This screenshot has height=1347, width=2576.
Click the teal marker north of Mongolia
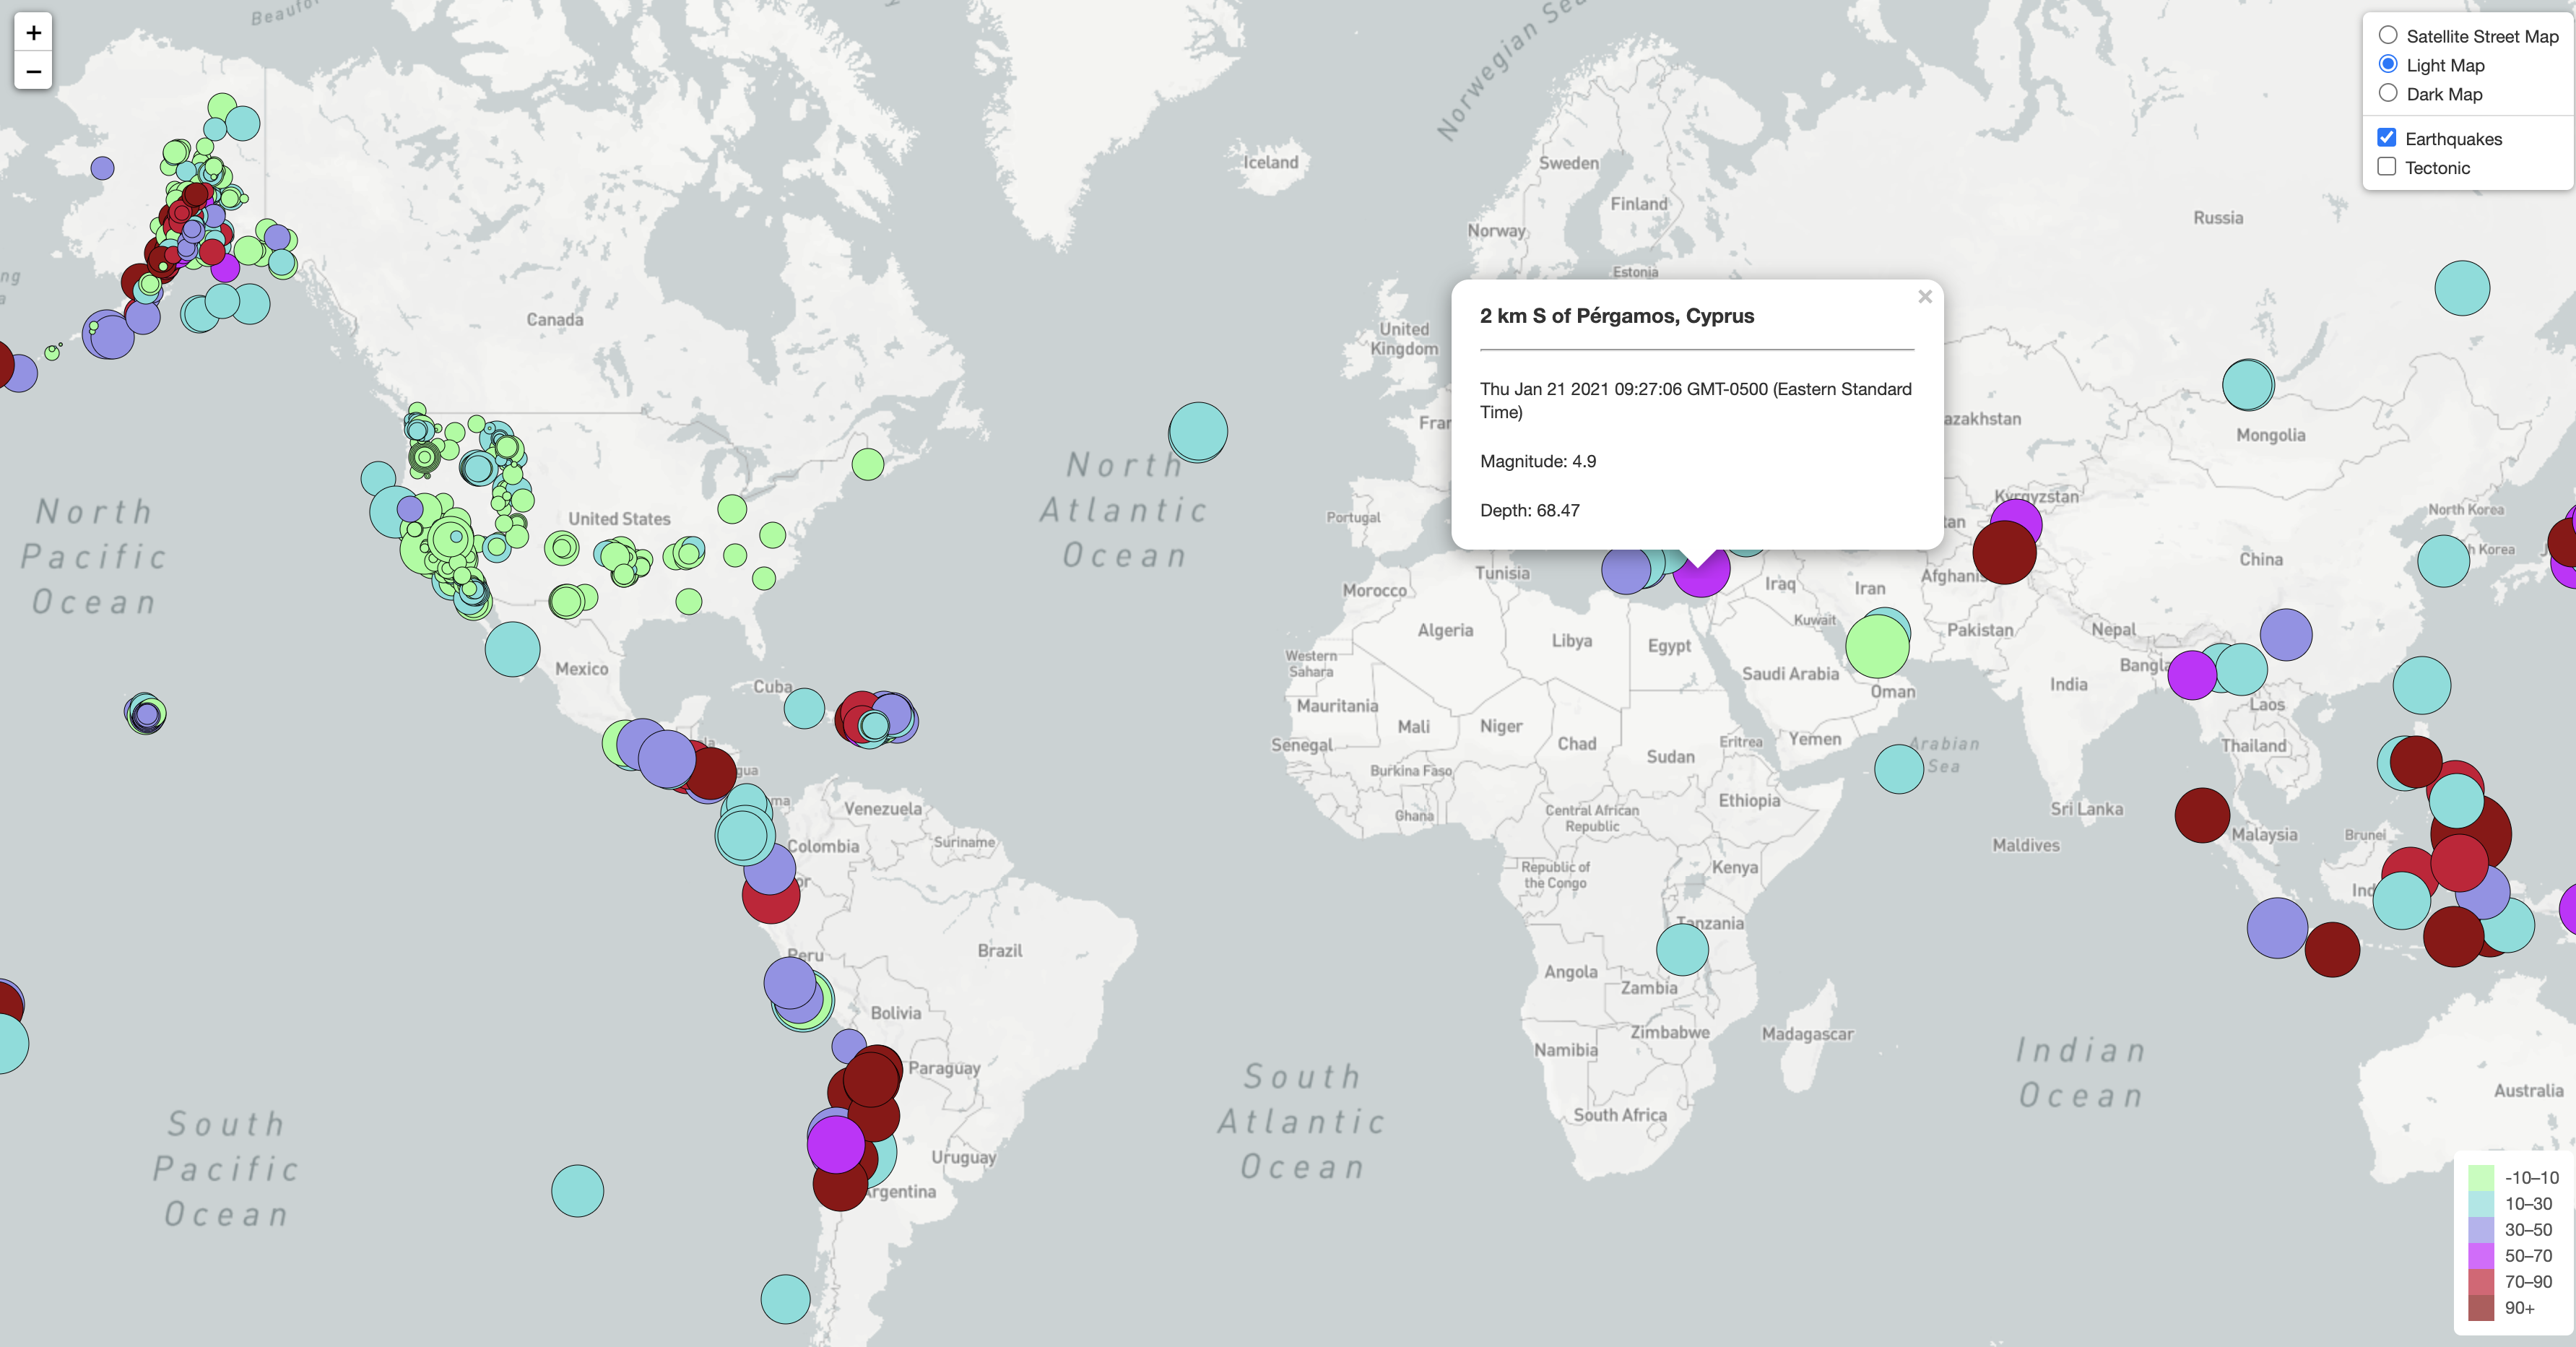[2247, 385]
